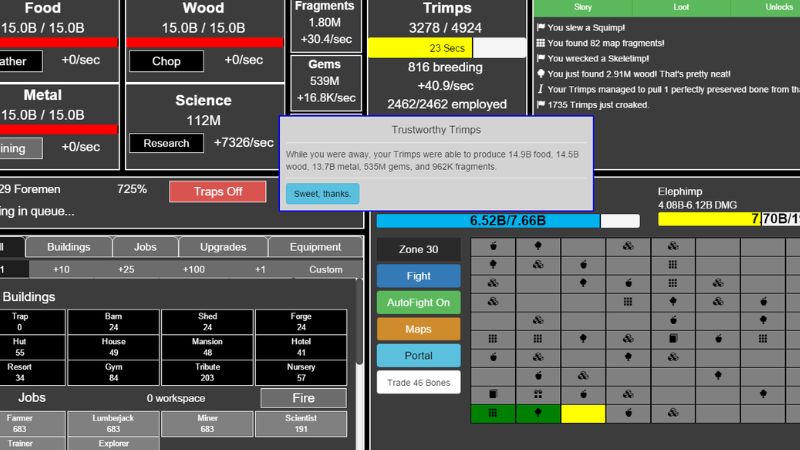The width and height of the screenshot is (800, 450).
Task: Click the flag icon beside the Squimp message
Action: (541, 27)
